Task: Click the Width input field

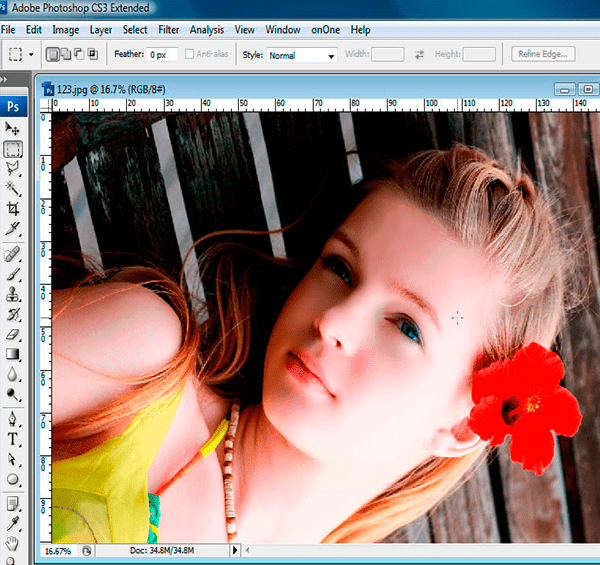Action: coord(387,54)
